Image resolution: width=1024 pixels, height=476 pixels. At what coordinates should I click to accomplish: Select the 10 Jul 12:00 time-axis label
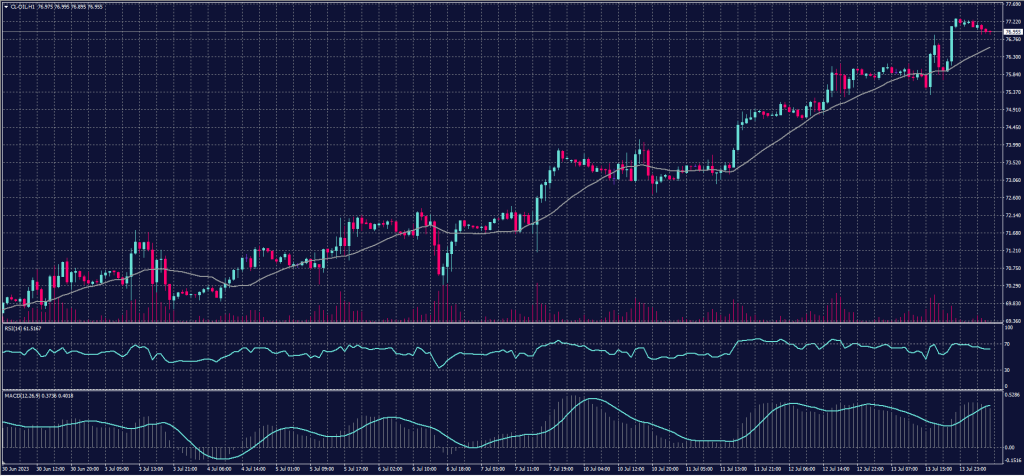(631, 468)
